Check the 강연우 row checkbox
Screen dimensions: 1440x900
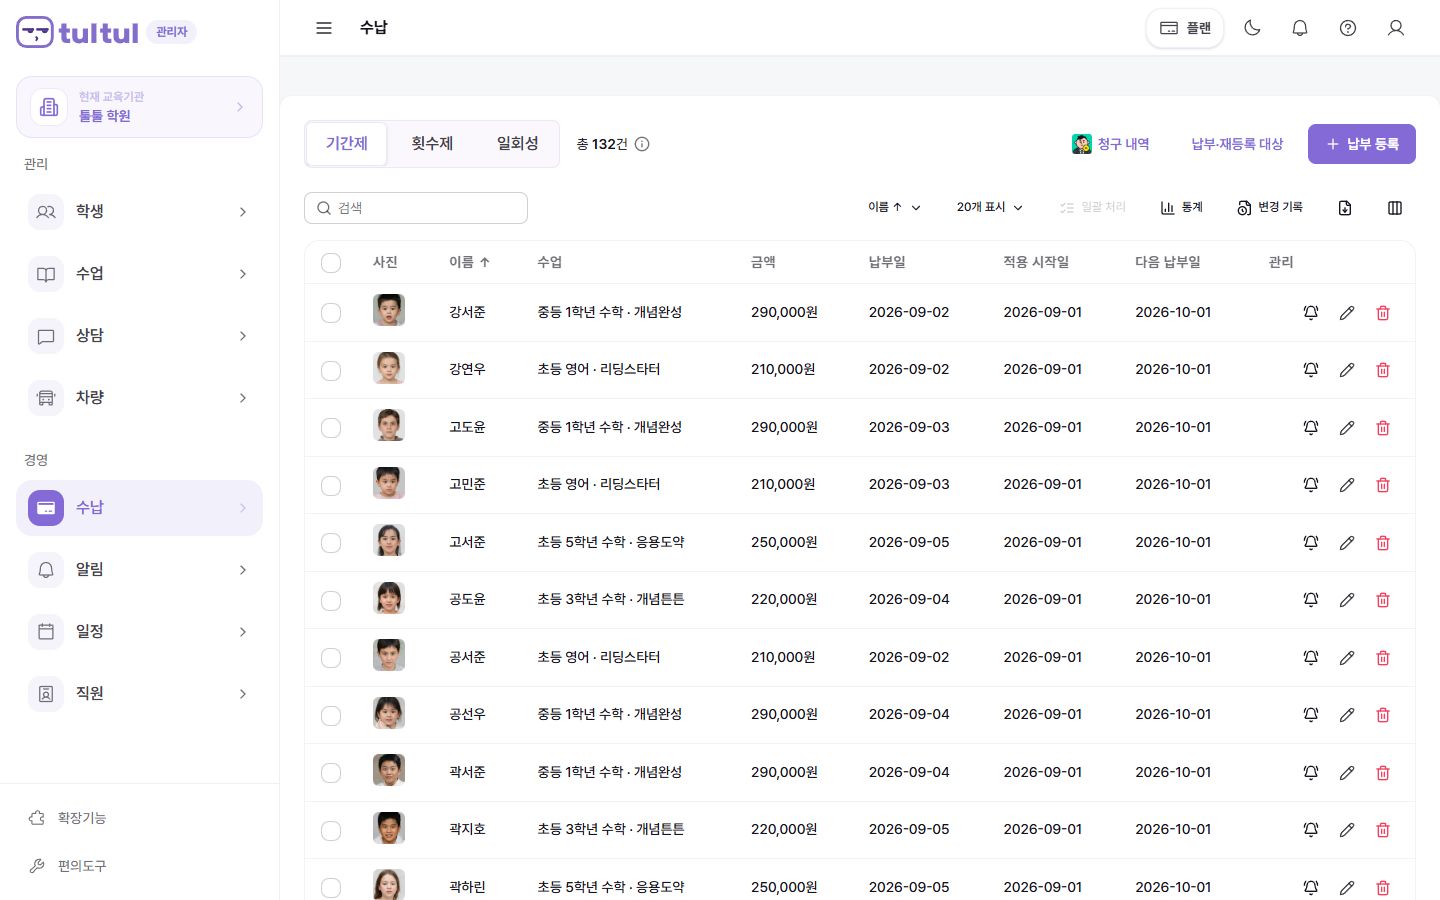tap(331, 370)
